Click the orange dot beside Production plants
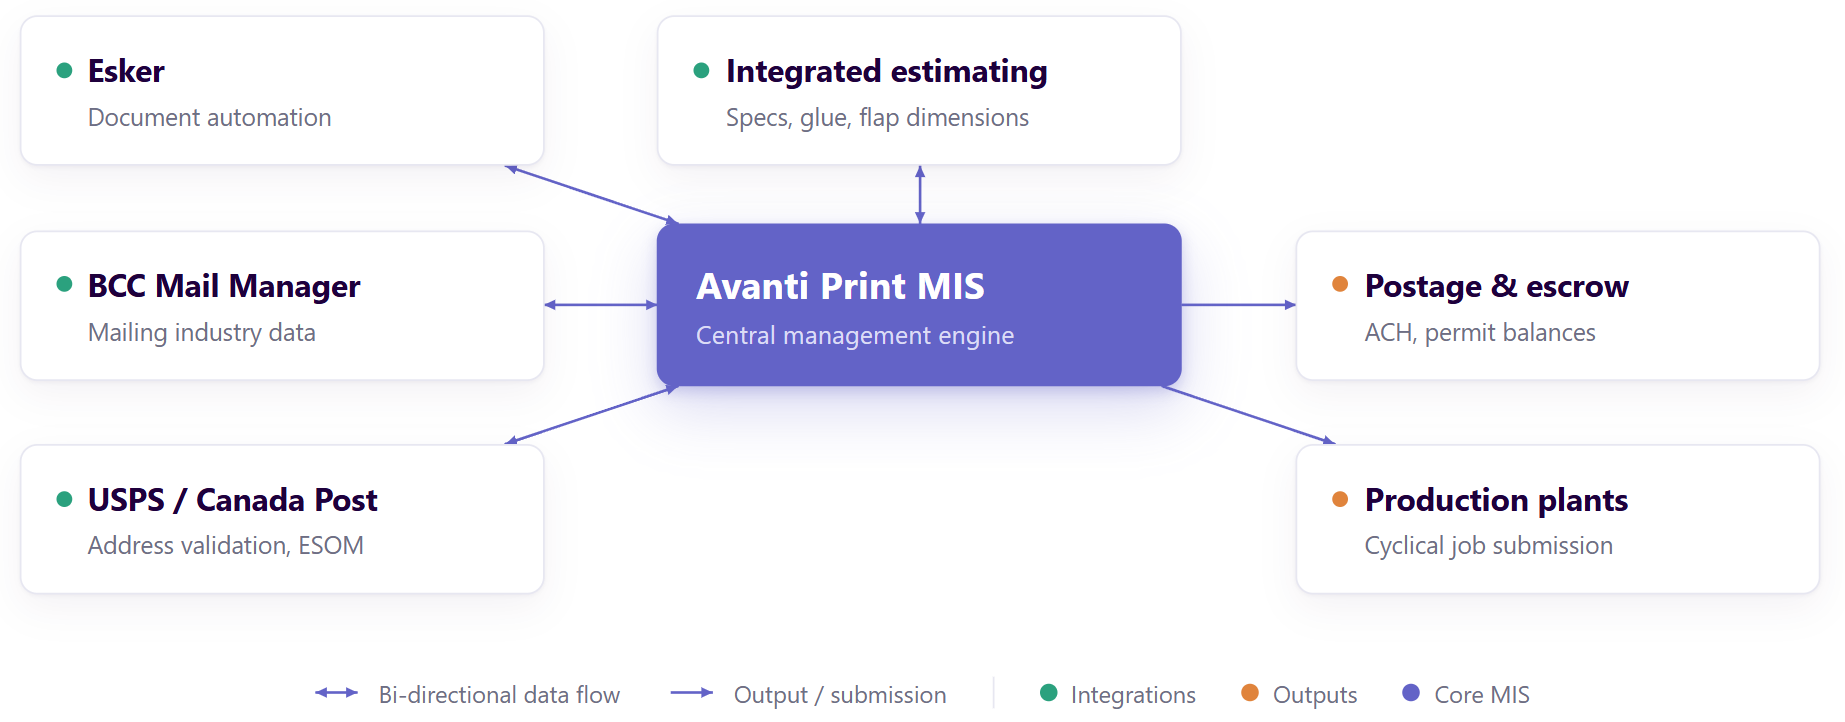 click(1340, 499)
